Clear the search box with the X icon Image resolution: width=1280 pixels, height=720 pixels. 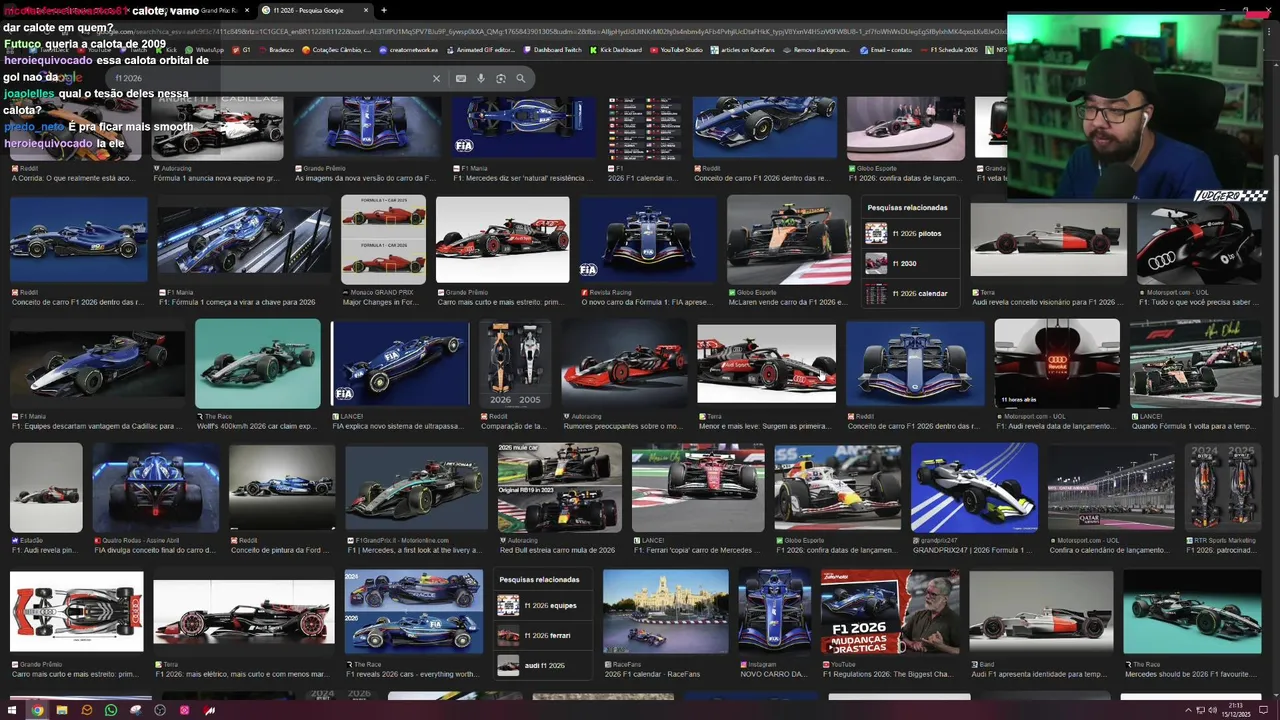436,78
